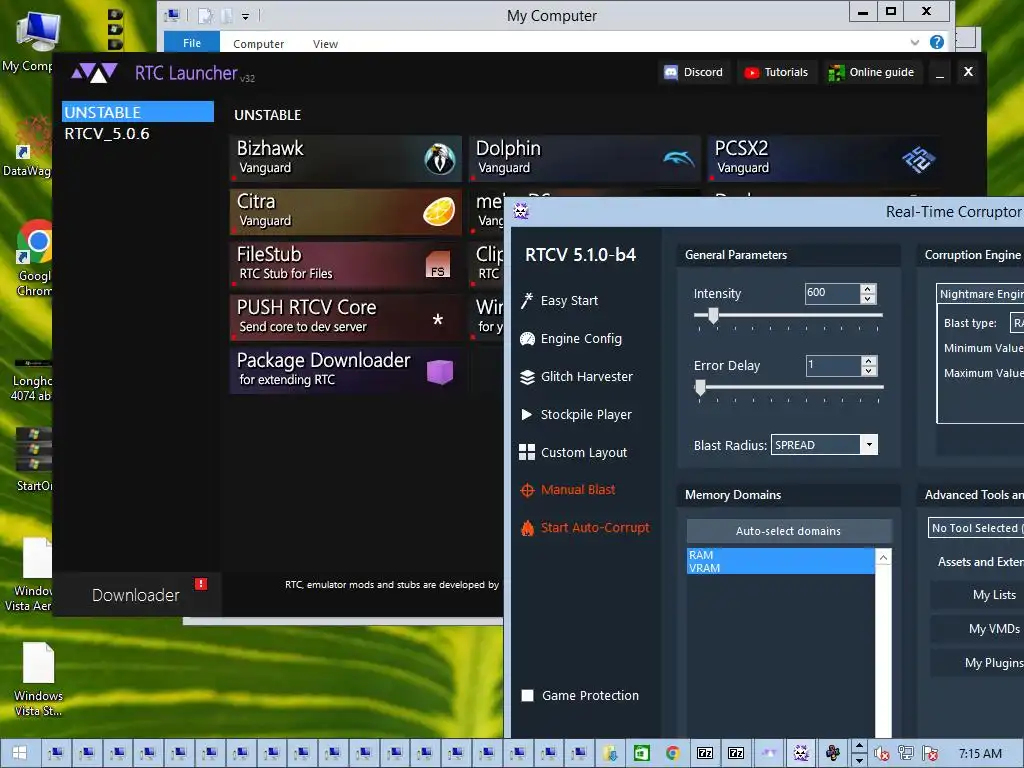Launch Citra Vanguard tile
The image size is (1024, 768).
[345, 212]
